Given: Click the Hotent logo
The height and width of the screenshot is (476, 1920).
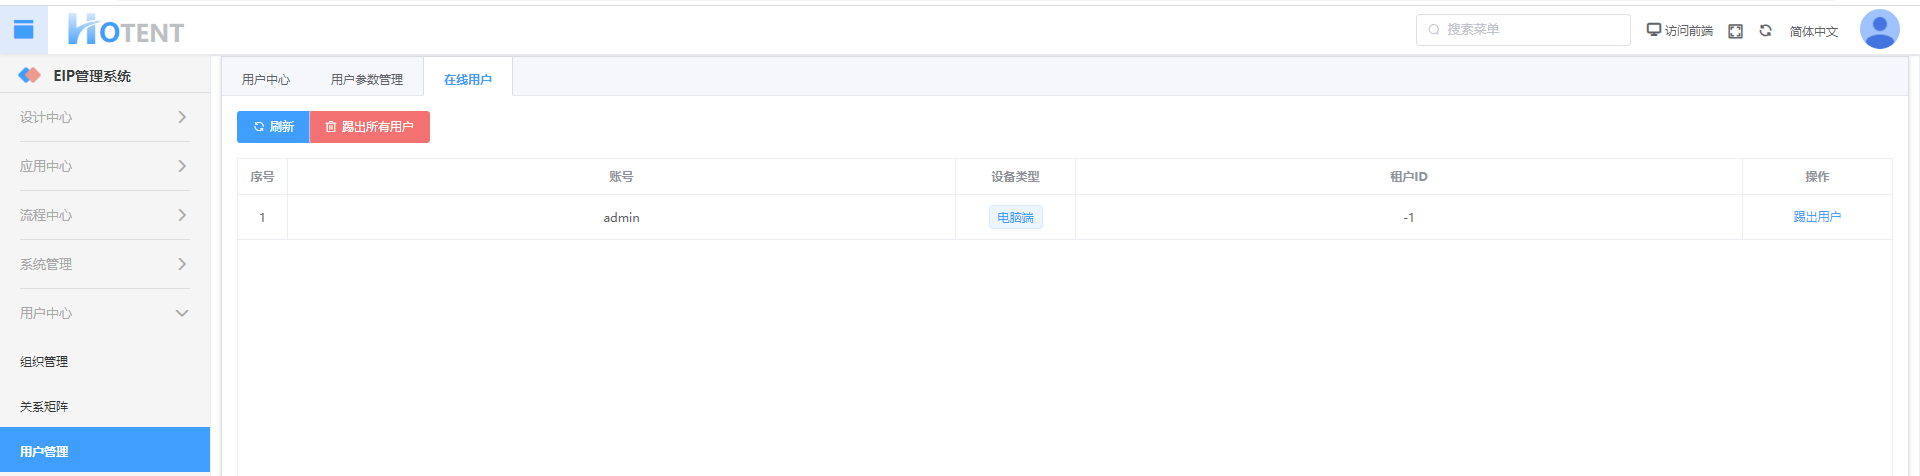Looking at the screenshot, I should [x=126, y=30].
